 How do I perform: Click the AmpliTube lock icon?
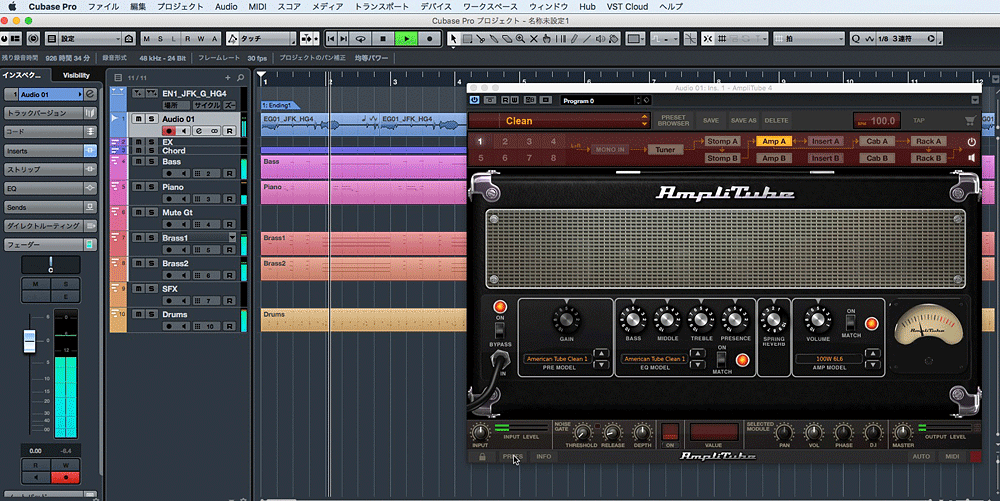click(x=482, y=456)
